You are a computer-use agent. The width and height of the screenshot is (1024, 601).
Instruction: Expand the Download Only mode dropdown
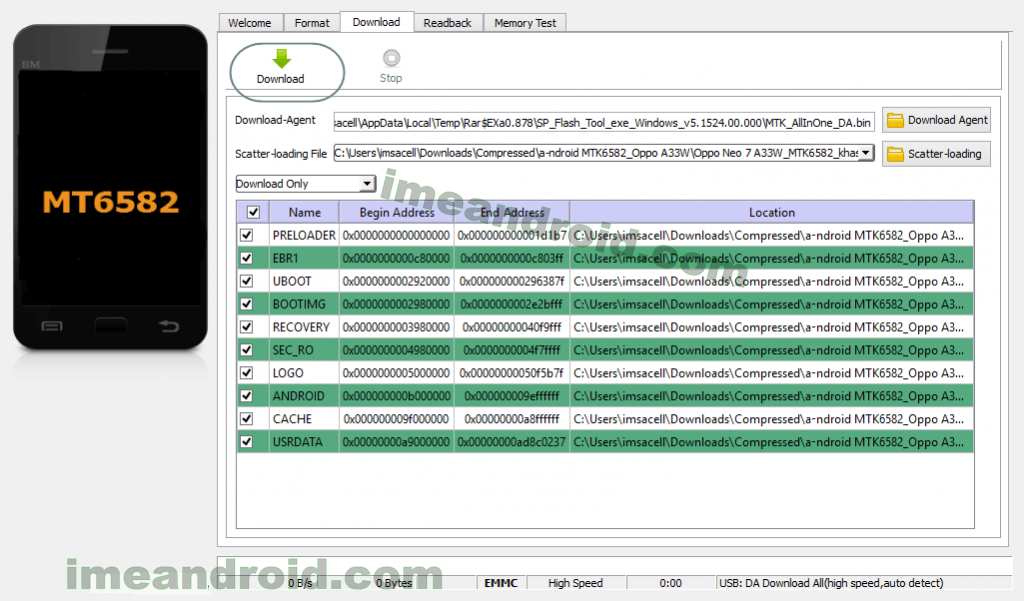[x=368, y=184]
